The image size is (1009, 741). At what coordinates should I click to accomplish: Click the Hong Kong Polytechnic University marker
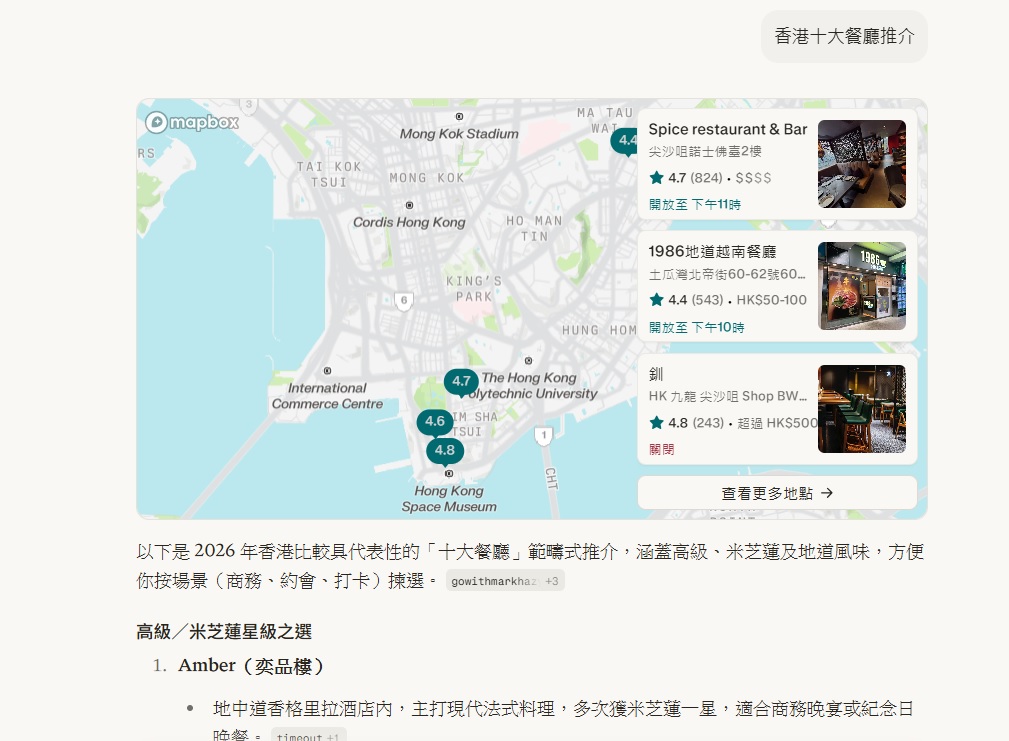click(528, 361)
